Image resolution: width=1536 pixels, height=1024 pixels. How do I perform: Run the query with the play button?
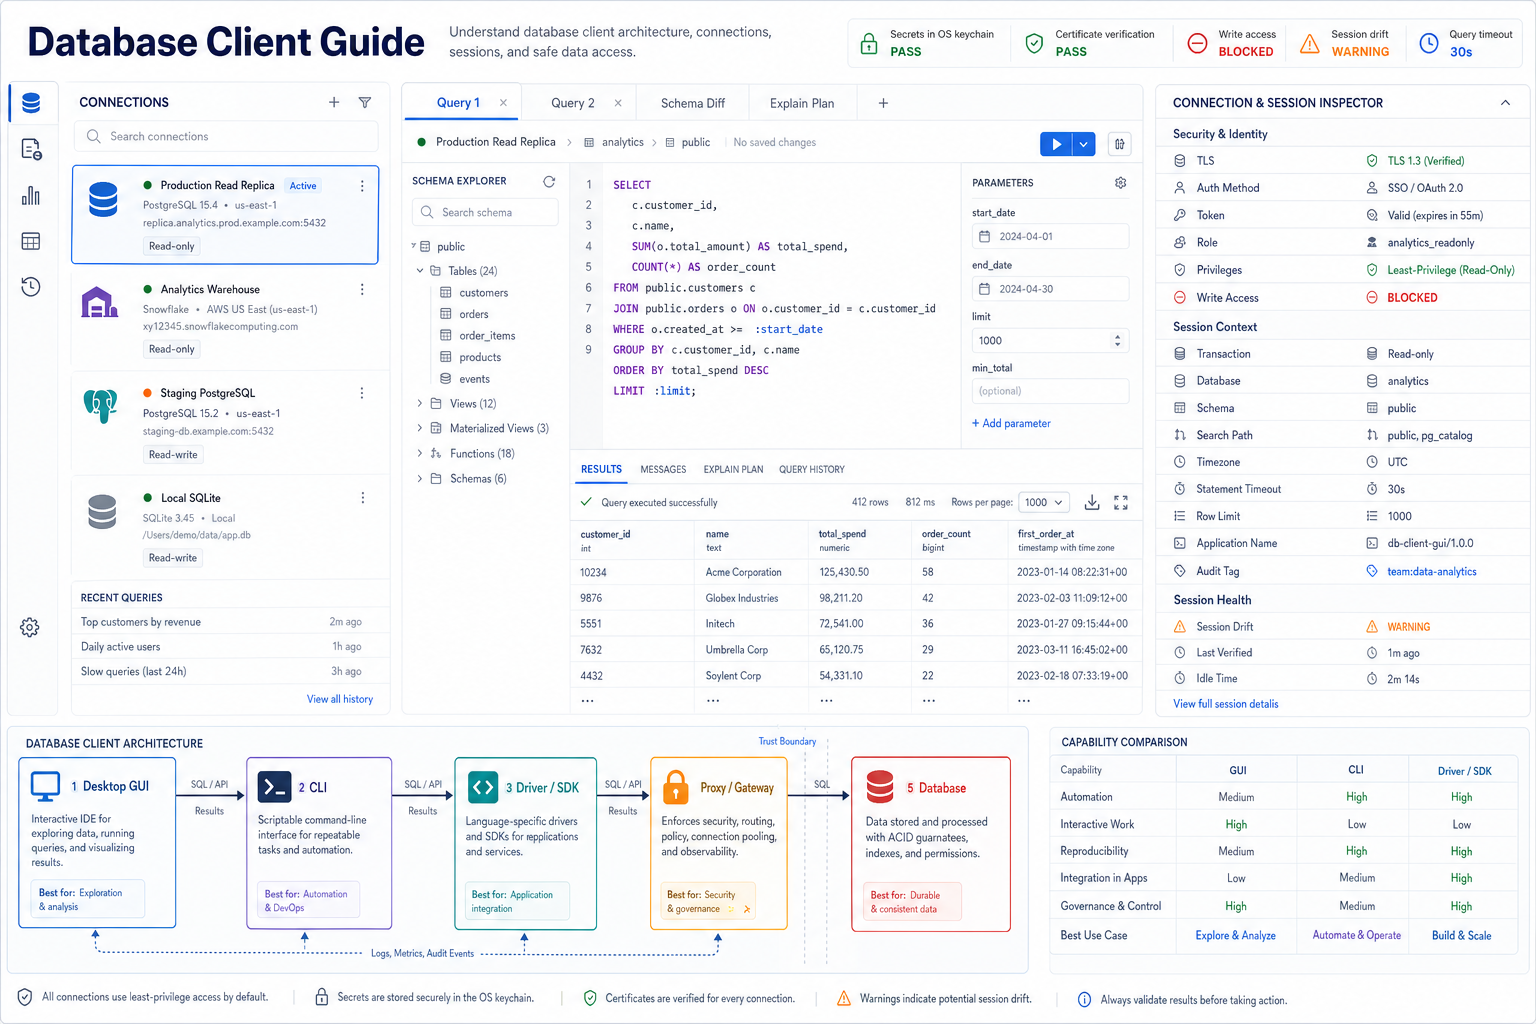pos(1056,144)
